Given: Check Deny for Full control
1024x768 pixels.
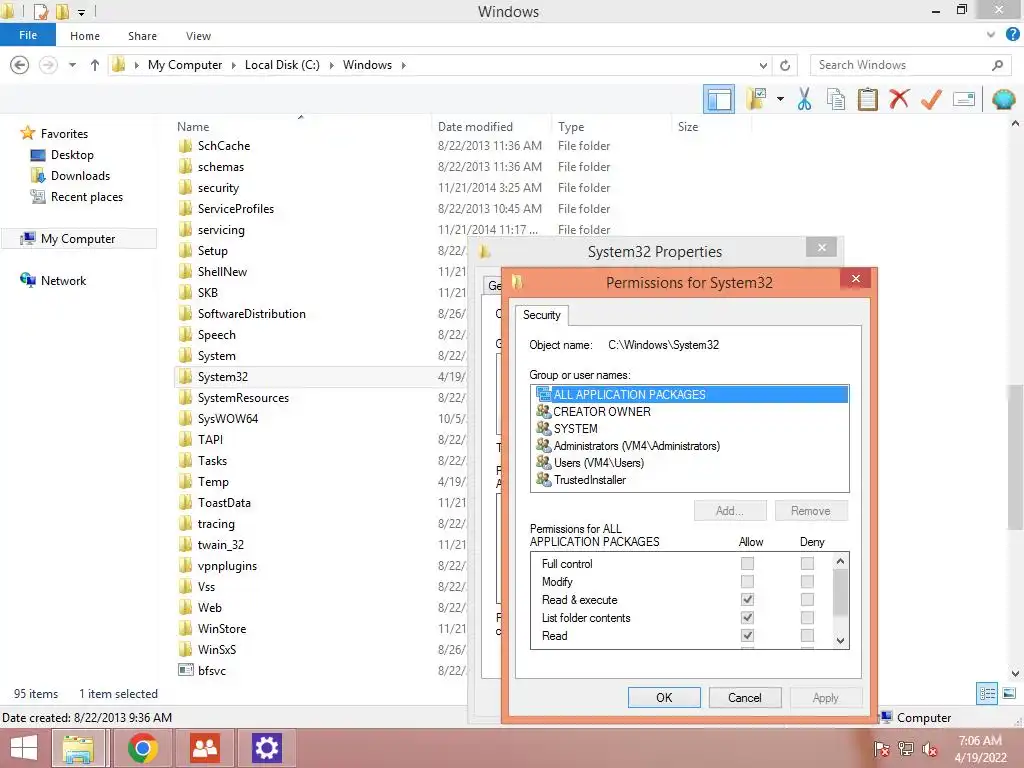Looking at the screenshot, I should (807, 563).
